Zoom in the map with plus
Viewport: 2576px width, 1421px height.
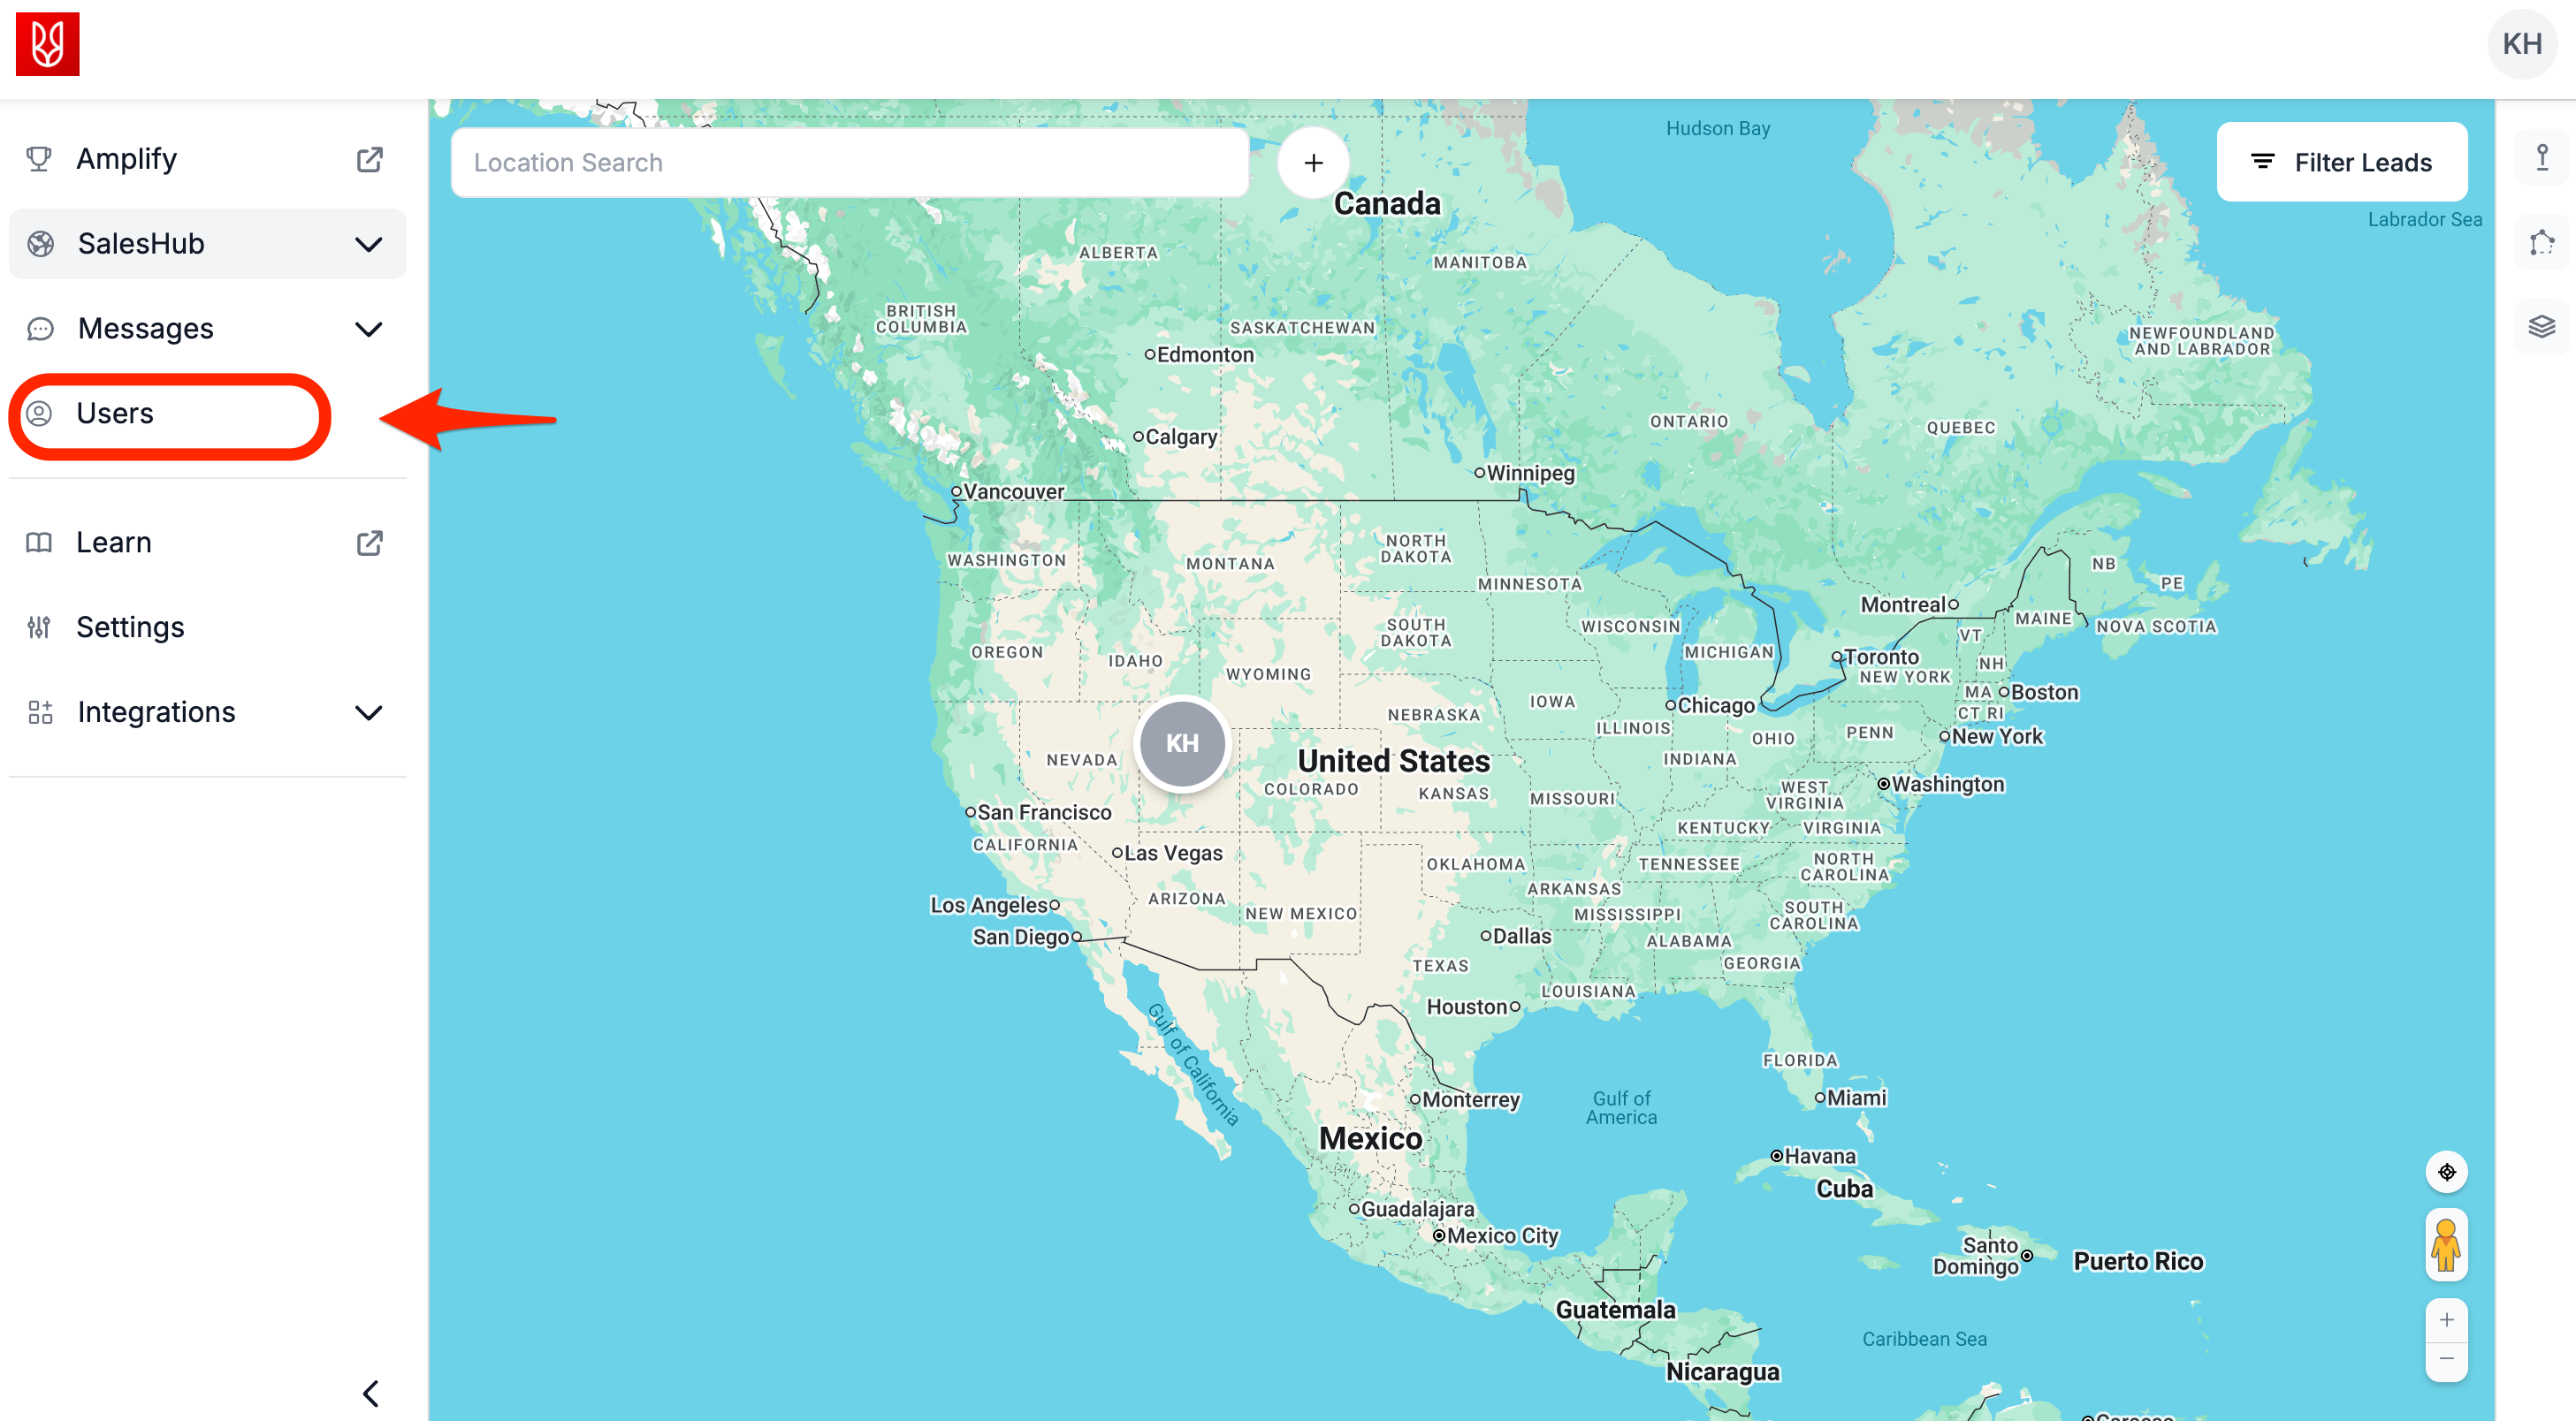[2446, 1320]
